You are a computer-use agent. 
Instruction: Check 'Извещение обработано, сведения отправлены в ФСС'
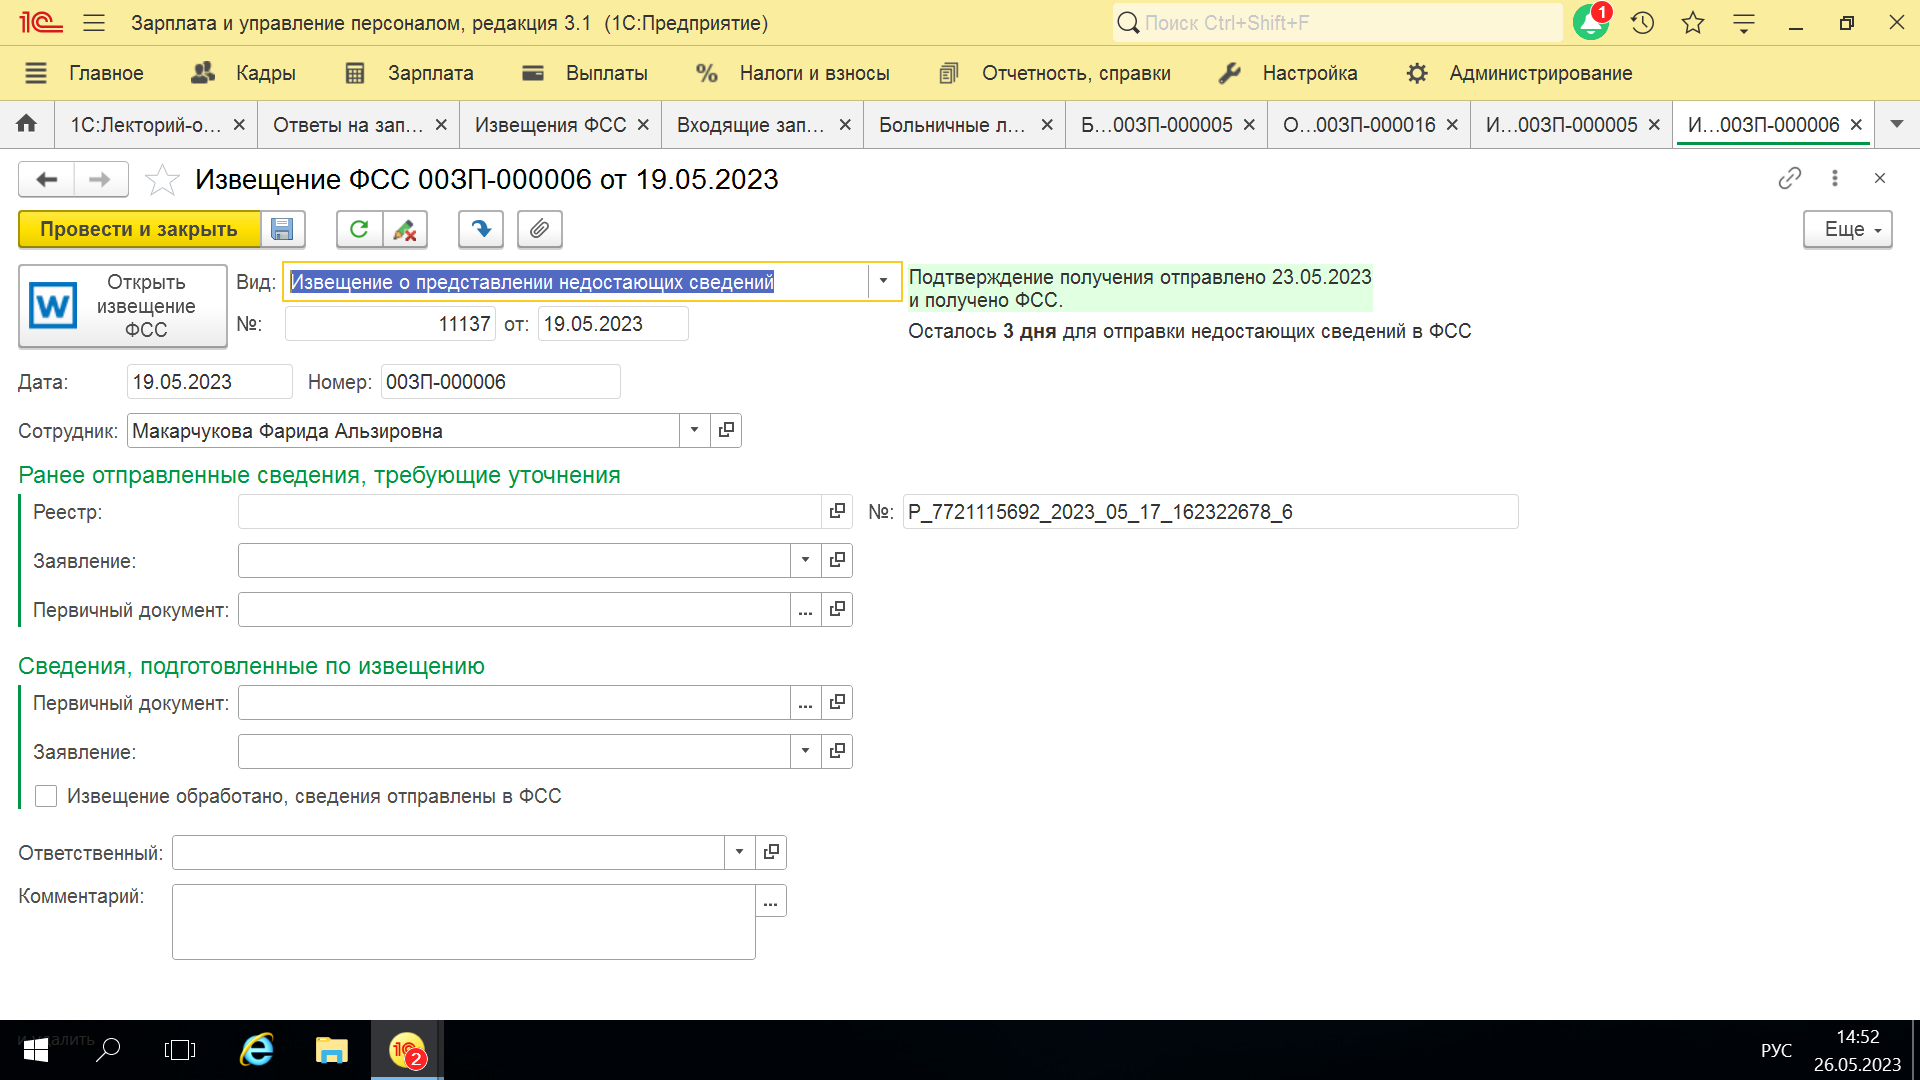[x=46, y=796]
